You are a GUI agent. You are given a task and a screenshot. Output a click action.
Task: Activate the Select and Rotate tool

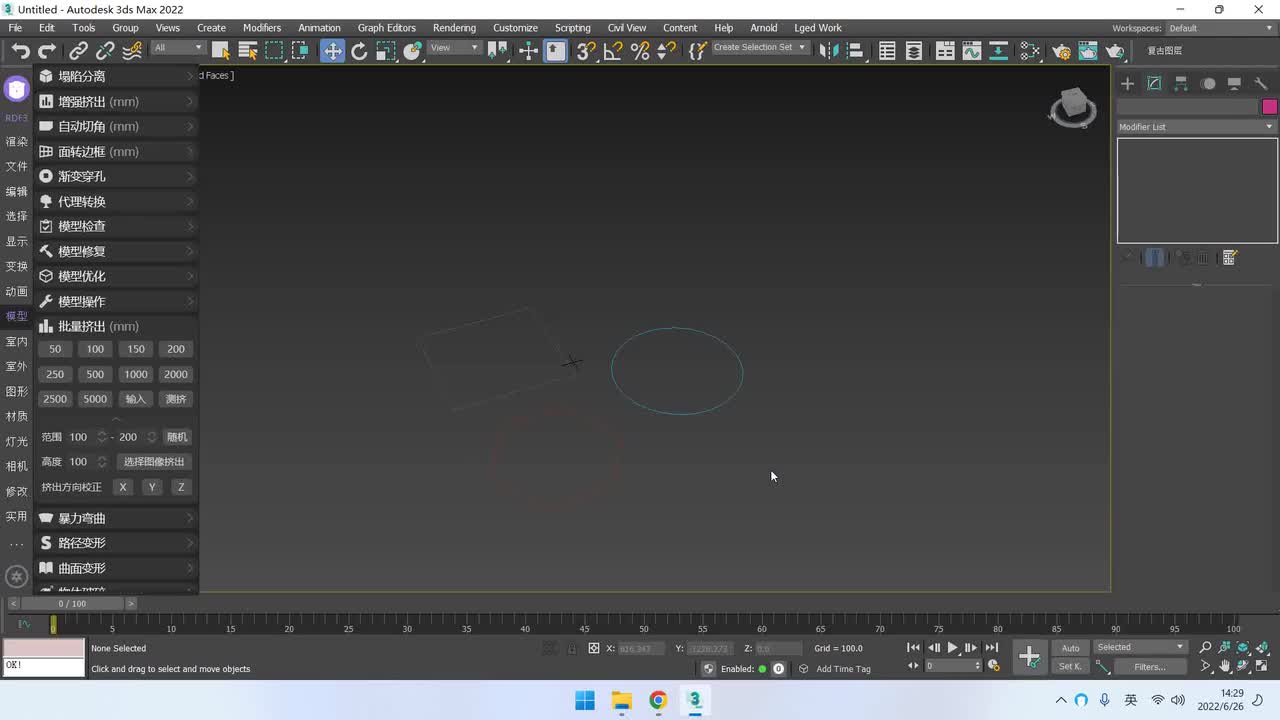click(359, 51)
